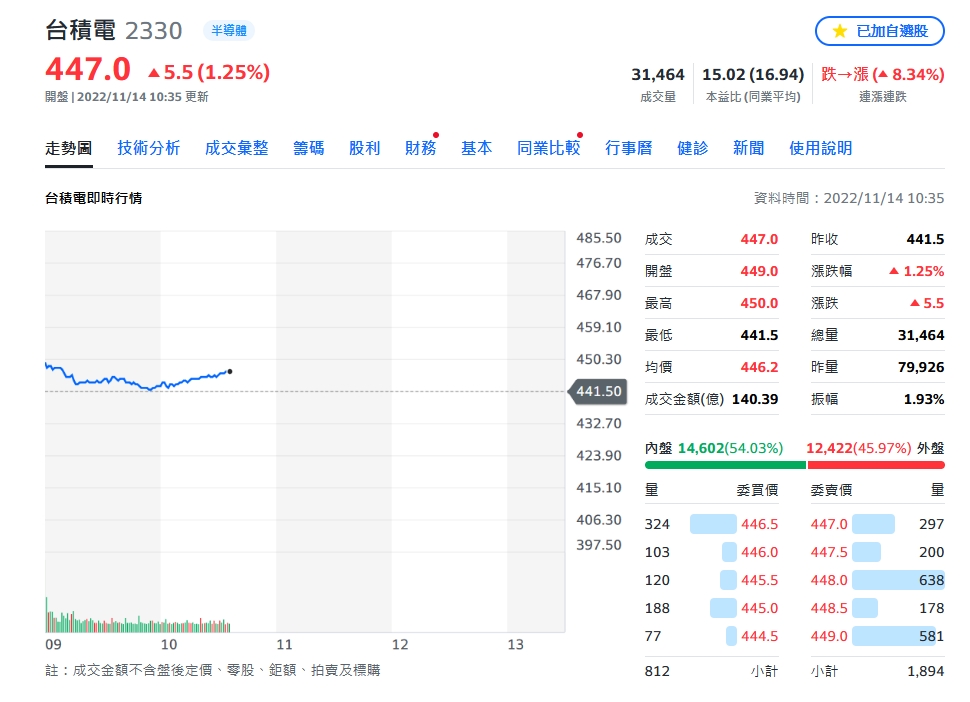Click the 446.5 bid price row
Screen dimensions: 970x702
pos(711,524)
